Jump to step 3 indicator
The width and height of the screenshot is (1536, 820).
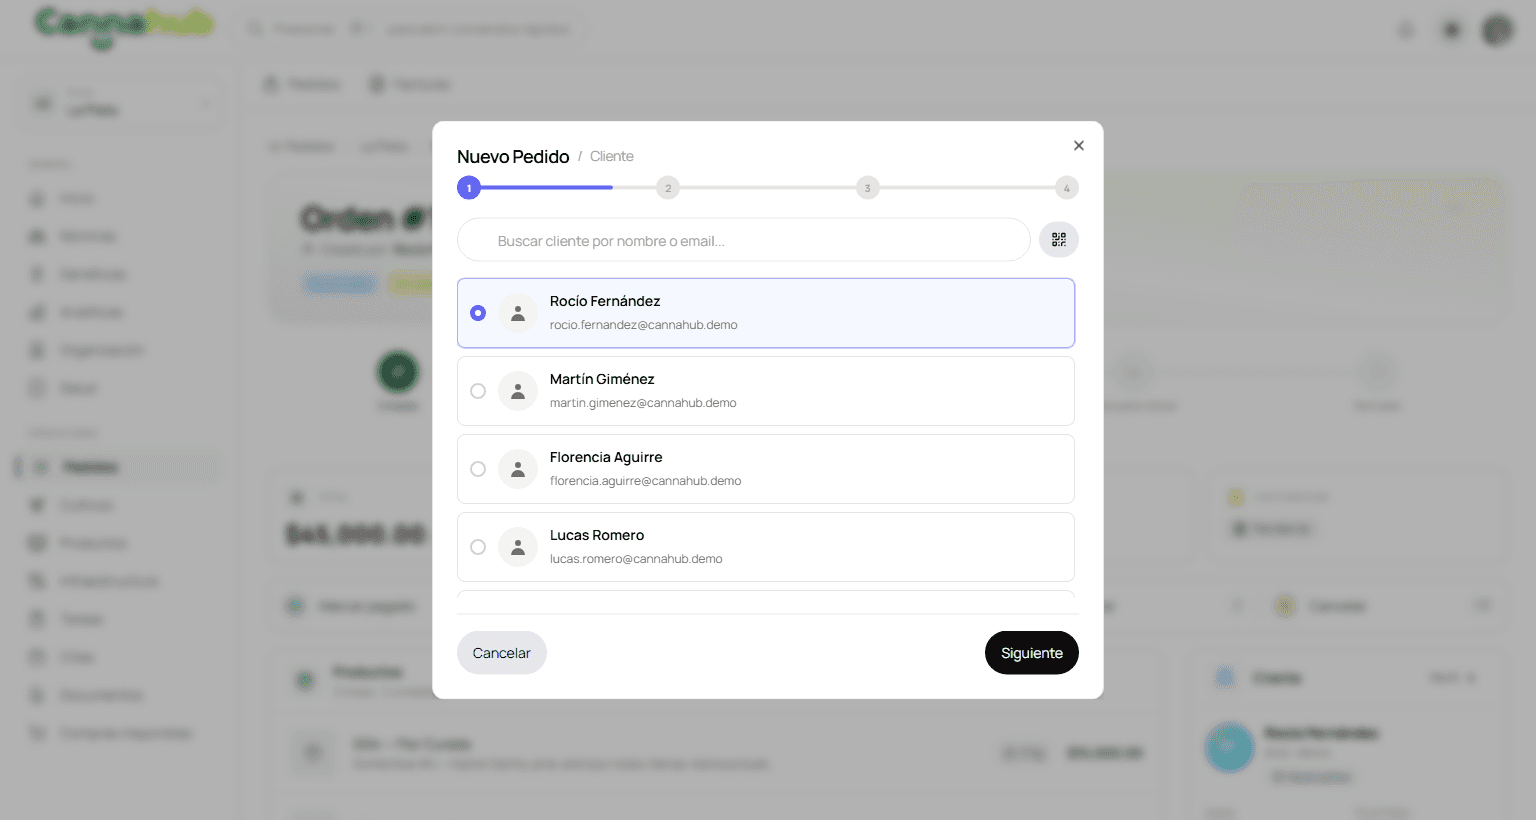(x=867, y=188)
